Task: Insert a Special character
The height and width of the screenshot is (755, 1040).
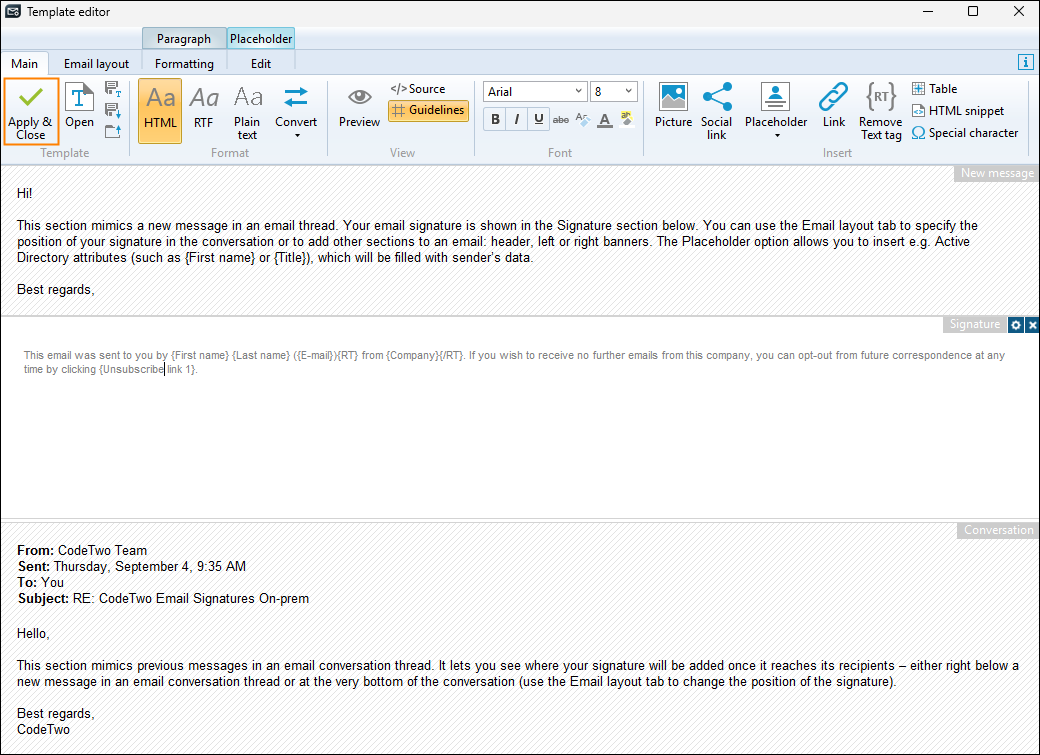Action: 964,133
